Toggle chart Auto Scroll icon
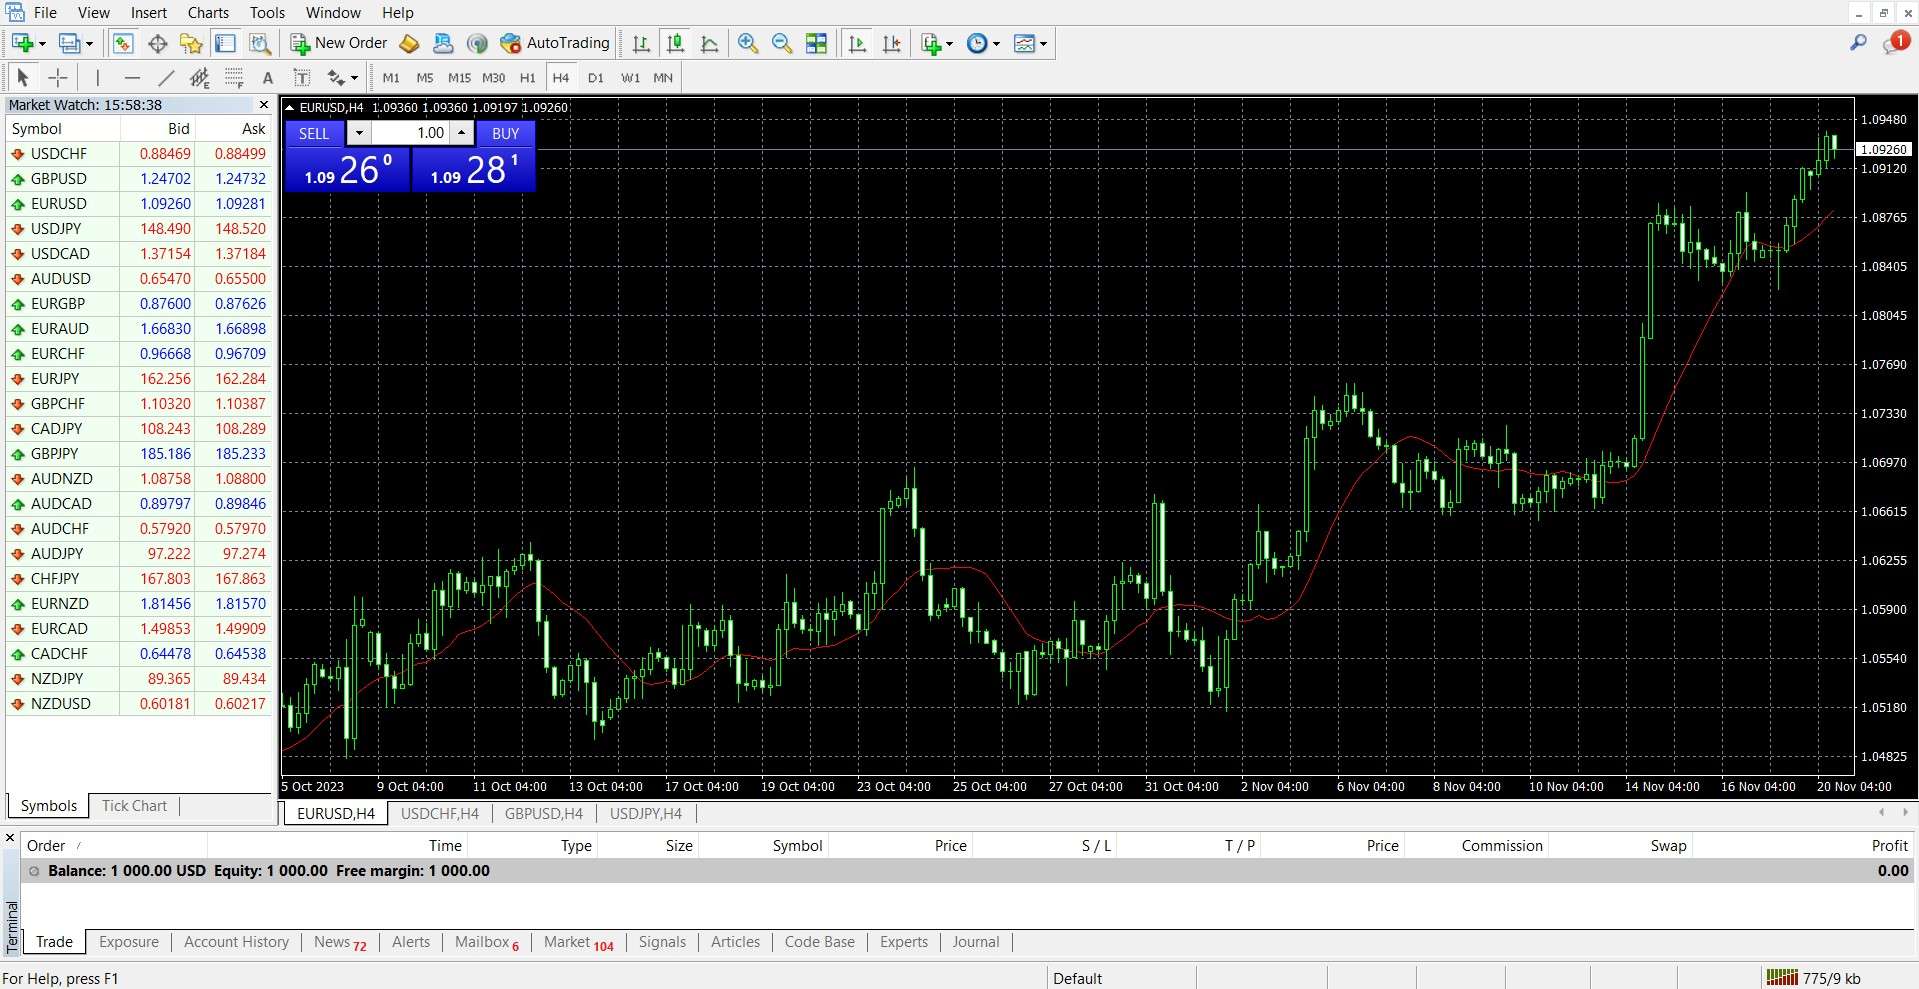Viewport: 1919px width, 989px height. (x=857, y=43)
